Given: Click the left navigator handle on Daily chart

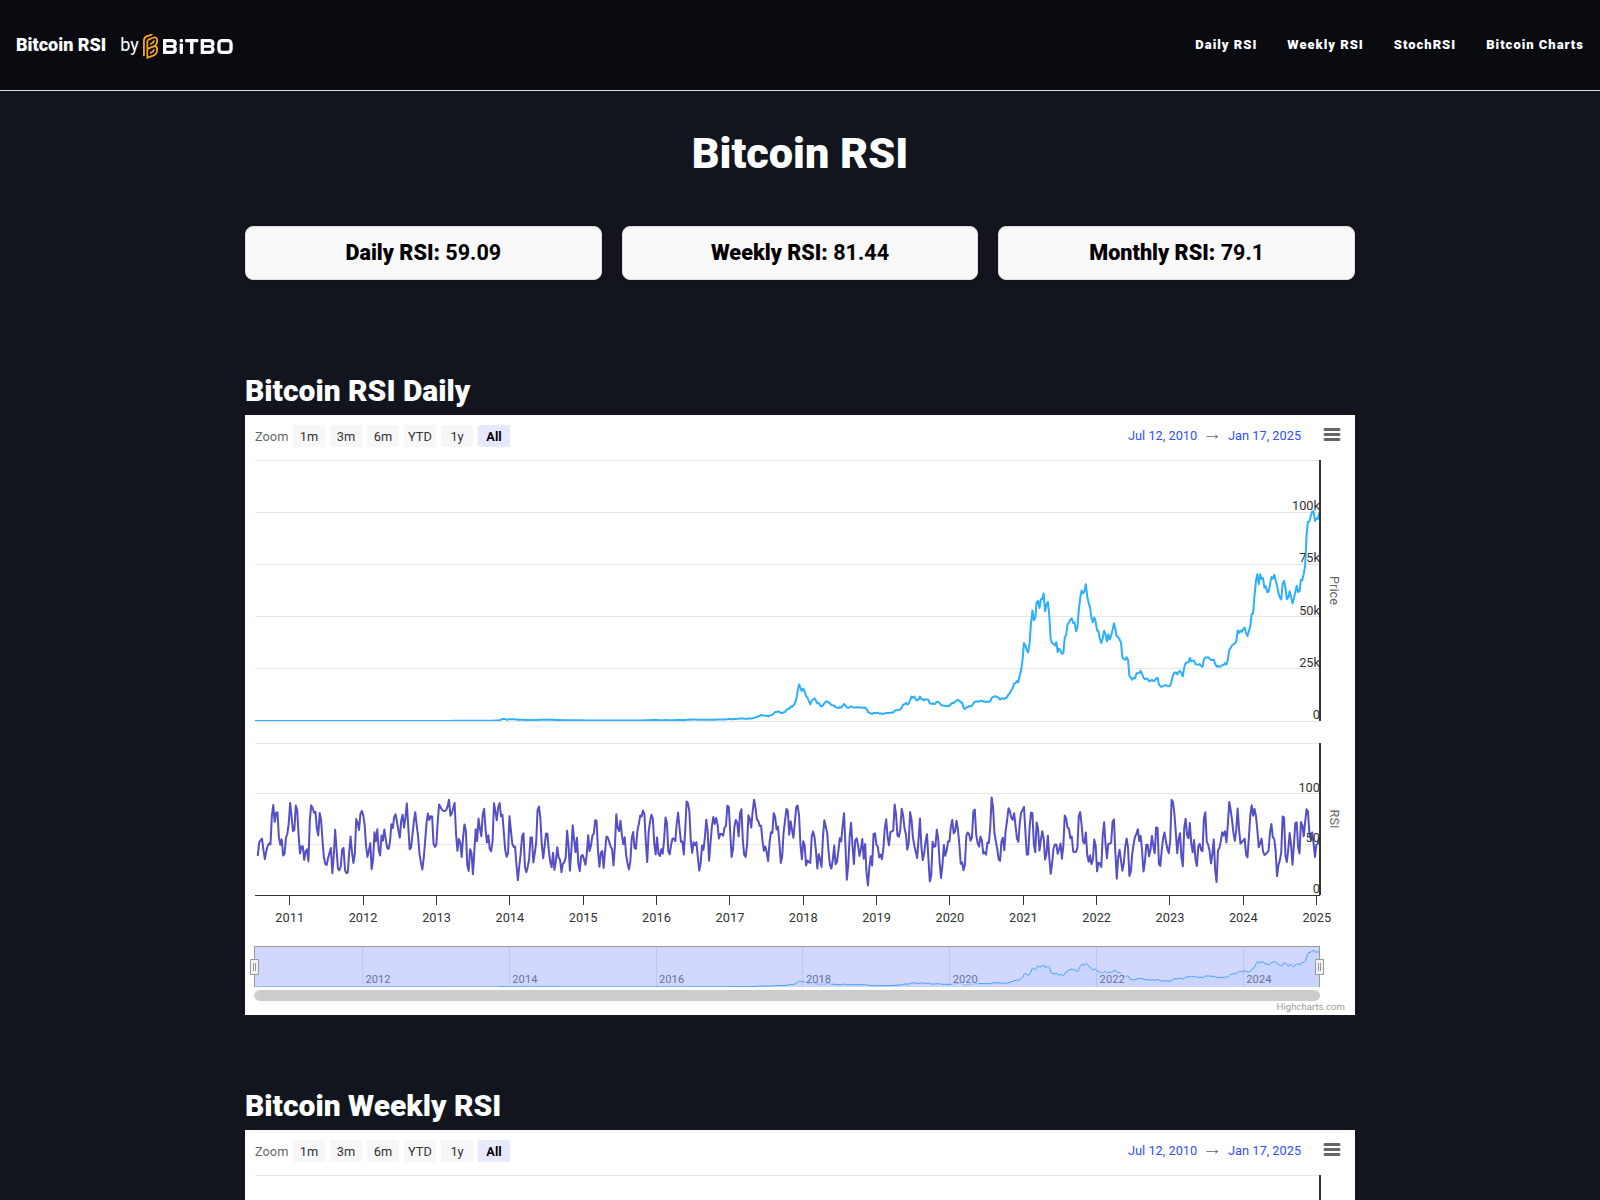Looking at the screenshot, I should pos(254,967).
